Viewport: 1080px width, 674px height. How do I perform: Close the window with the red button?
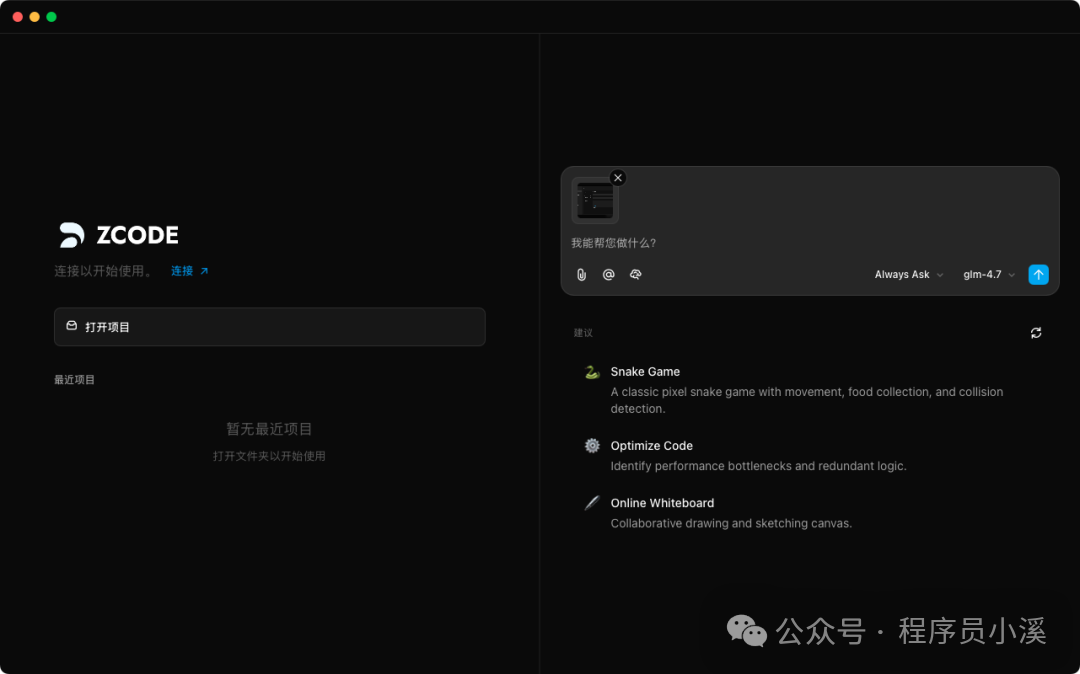(x=18, y=17)
